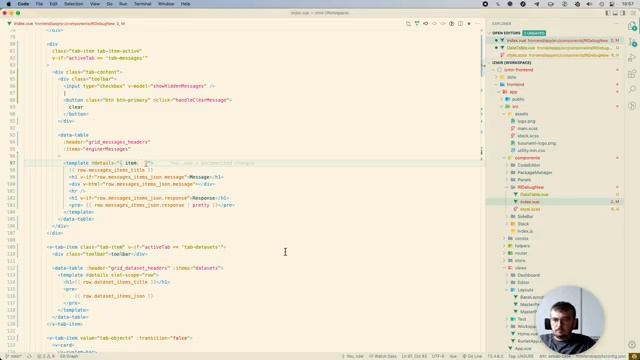Screen dimensions: 640x360
Task: Click the cube icon in the activity bar
Action: pyautogui.click(x=632, y=105)
